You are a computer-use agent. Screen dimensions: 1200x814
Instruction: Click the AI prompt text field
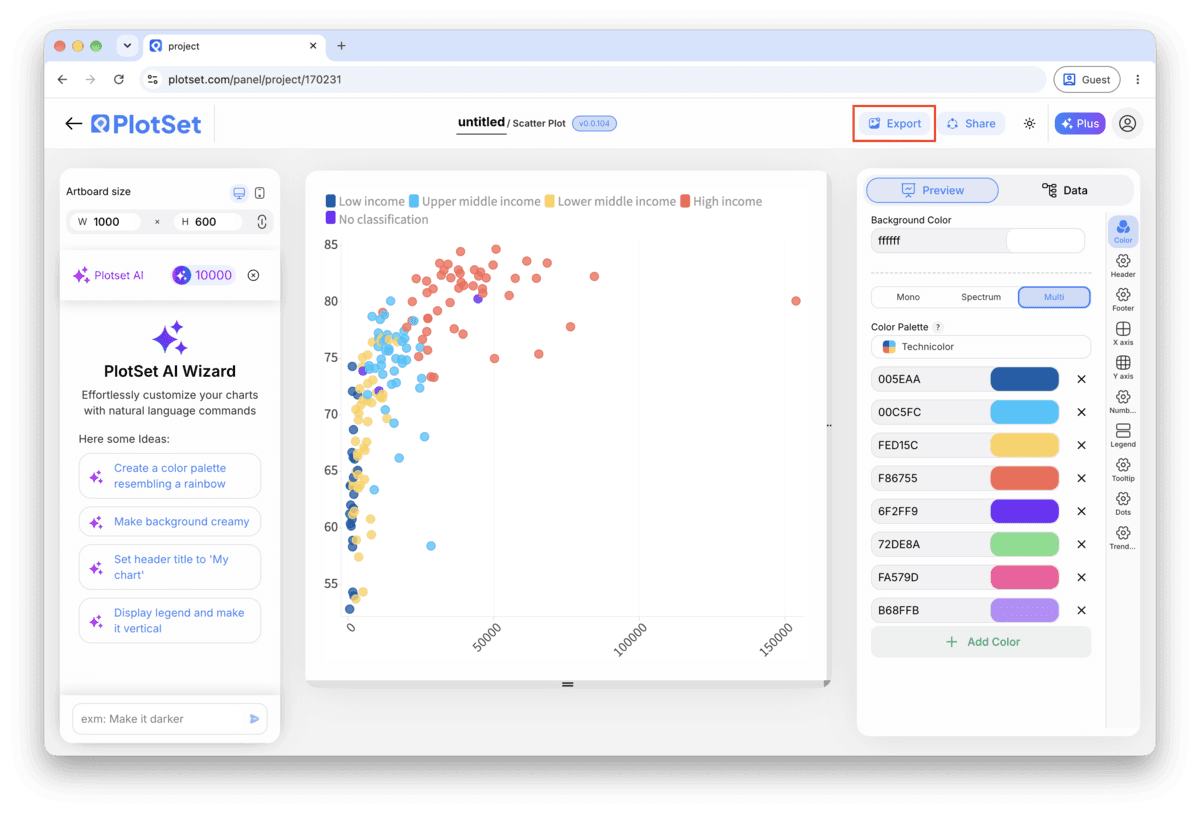pos(160,719)
